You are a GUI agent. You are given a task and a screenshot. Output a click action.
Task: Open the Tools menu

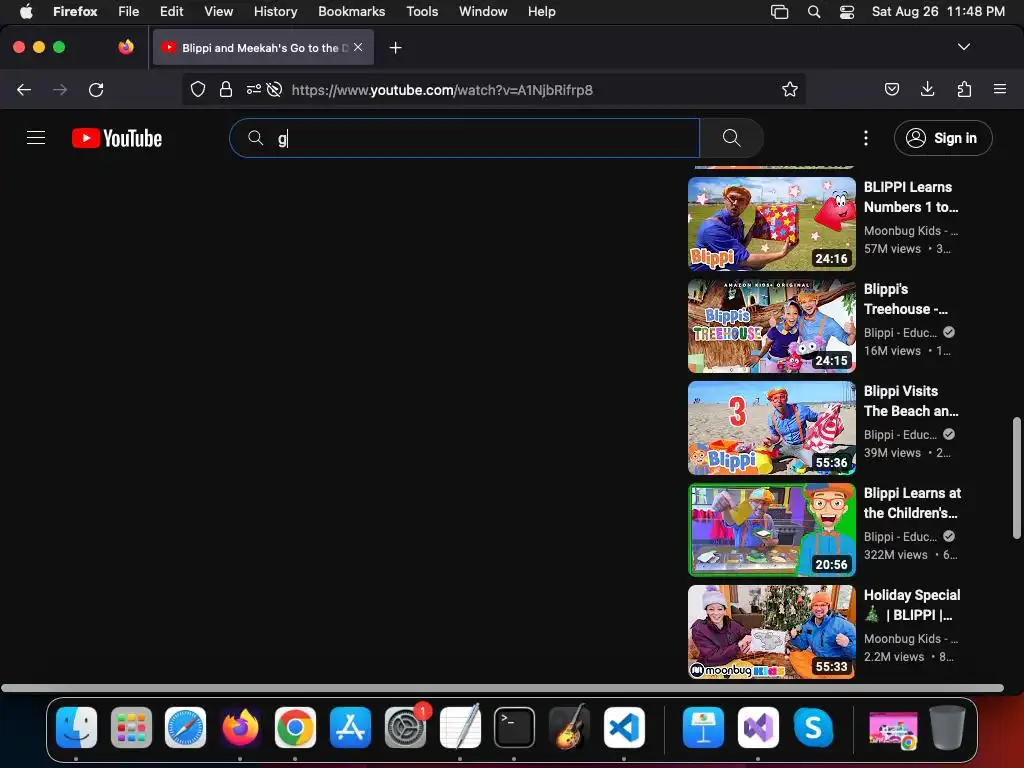pos(423,11)
